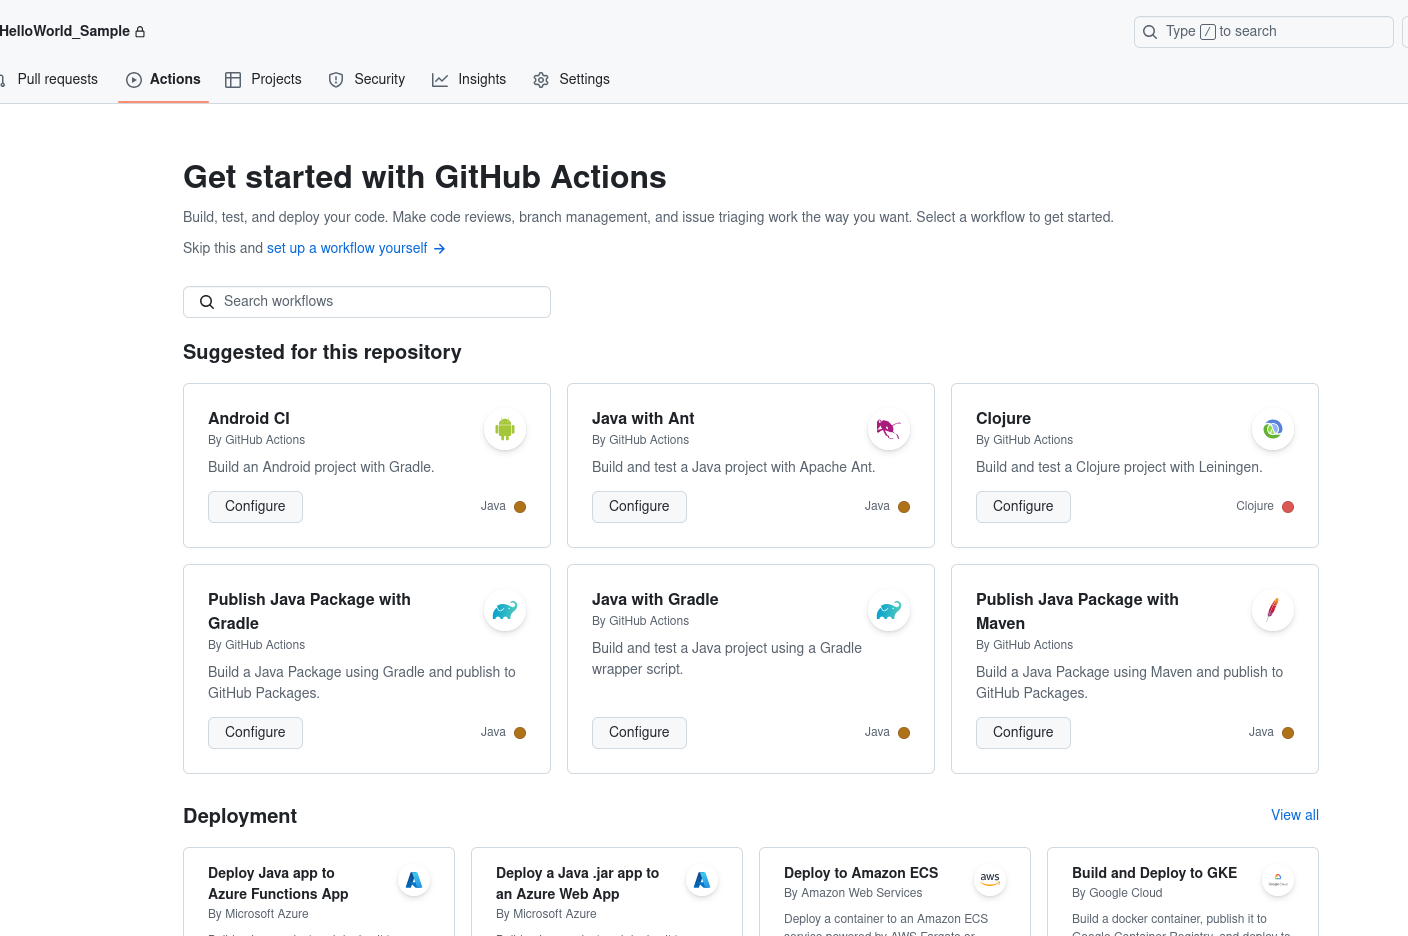The width and height of the screenshot is (1408, 936).
Task: Click the Google Cloud icon on Build and Deploy to GKE
Action: (1278, 880)
